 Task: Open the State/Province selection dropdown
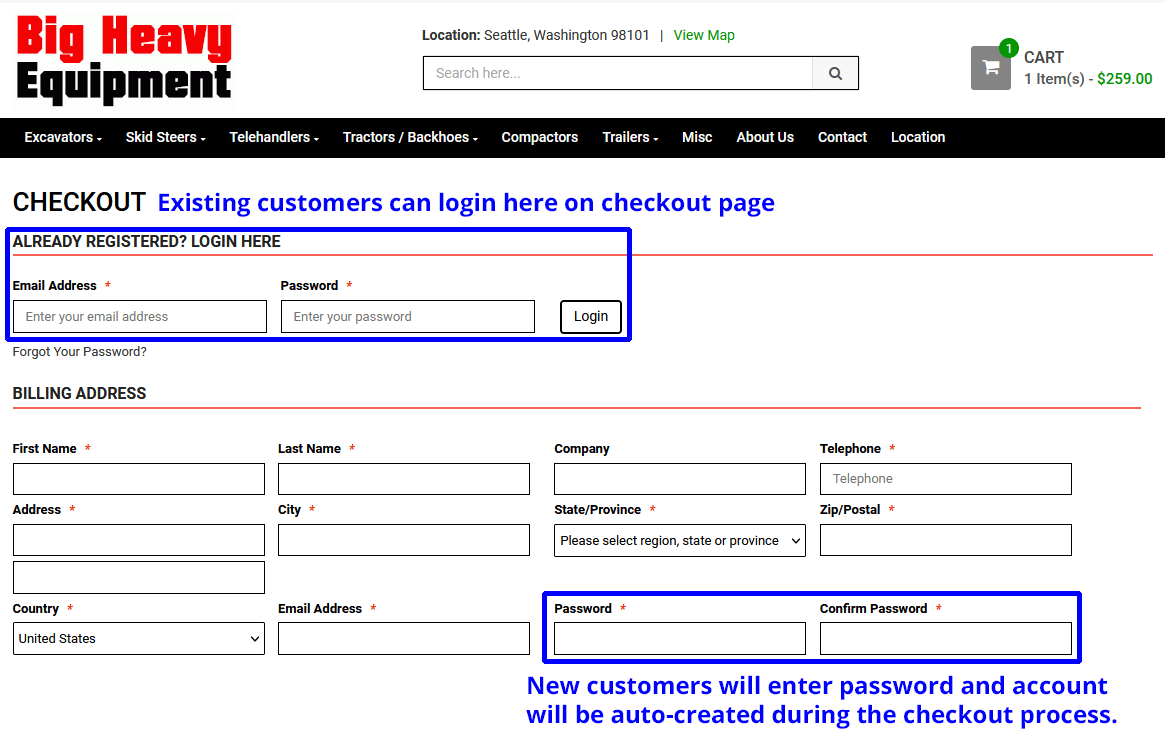[x=679, y=540]
